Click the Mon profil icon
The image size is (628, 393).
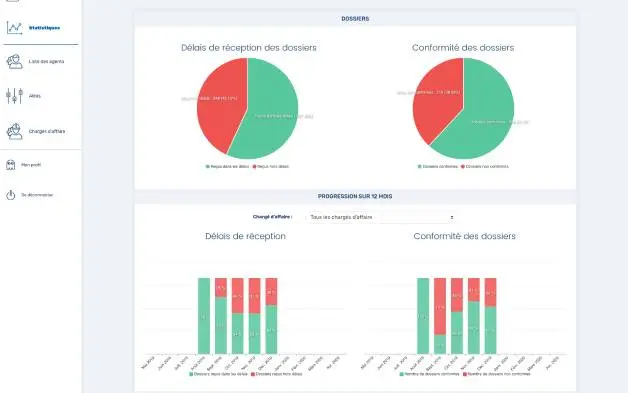click(11, 165)
